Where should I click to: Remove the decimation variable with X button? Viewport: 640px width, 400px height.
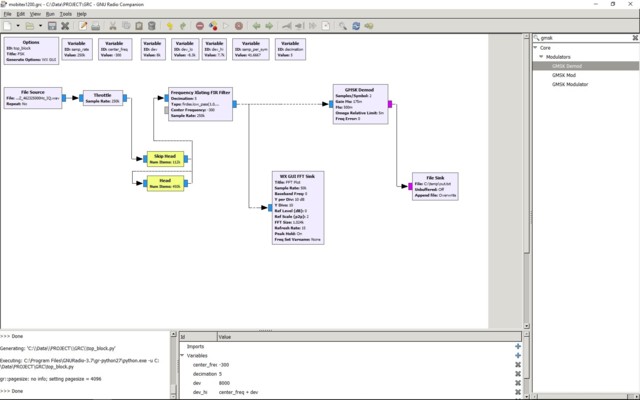click(518, 374)
